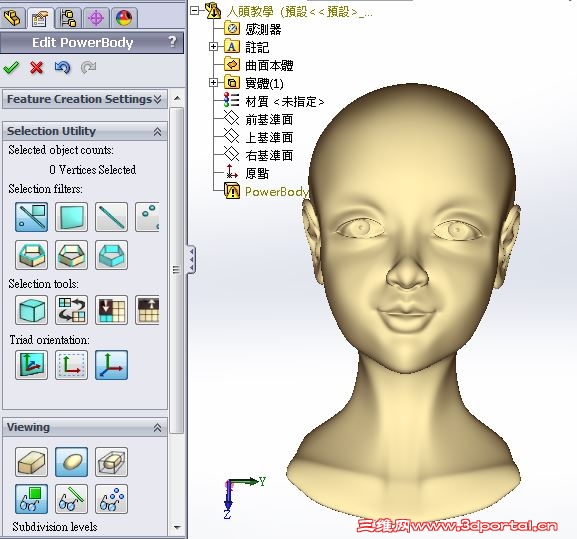This screenshot has width=577, height=539.
Task: Toggle edge display glasses icon
Action: [71, 499]
